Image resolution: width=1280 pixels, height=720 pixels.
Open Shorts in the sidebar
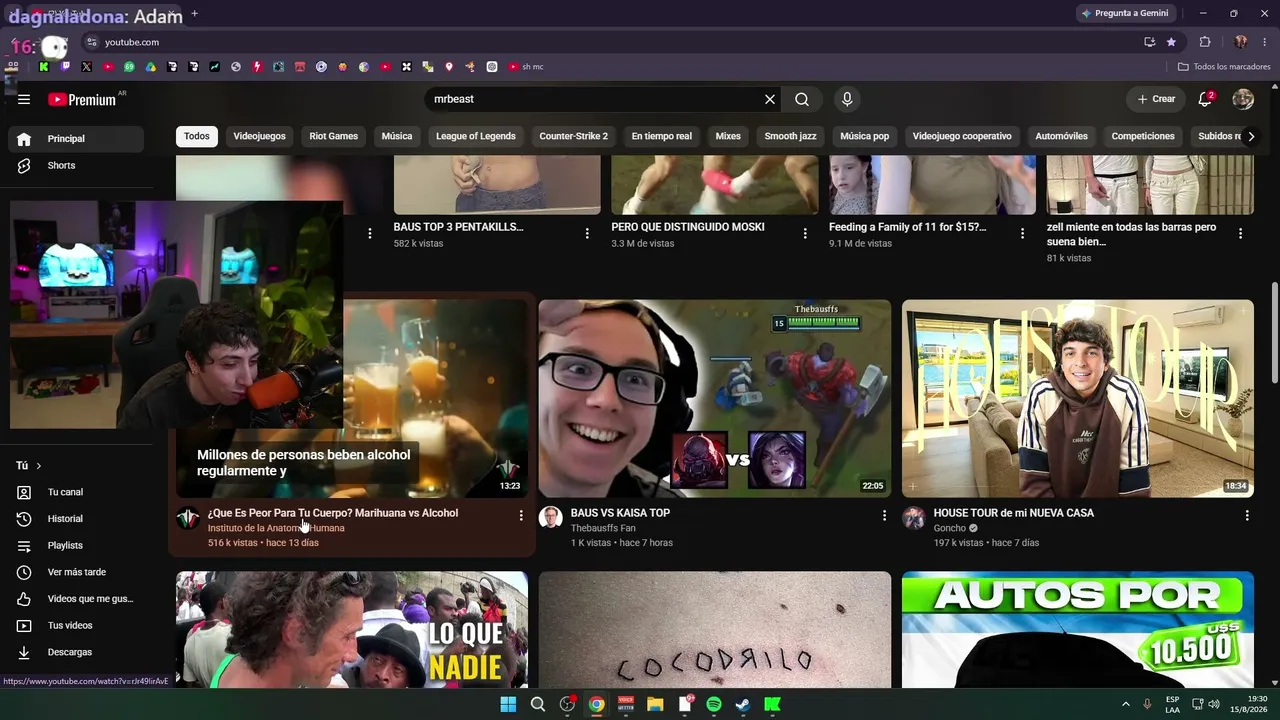coord(76,165)
